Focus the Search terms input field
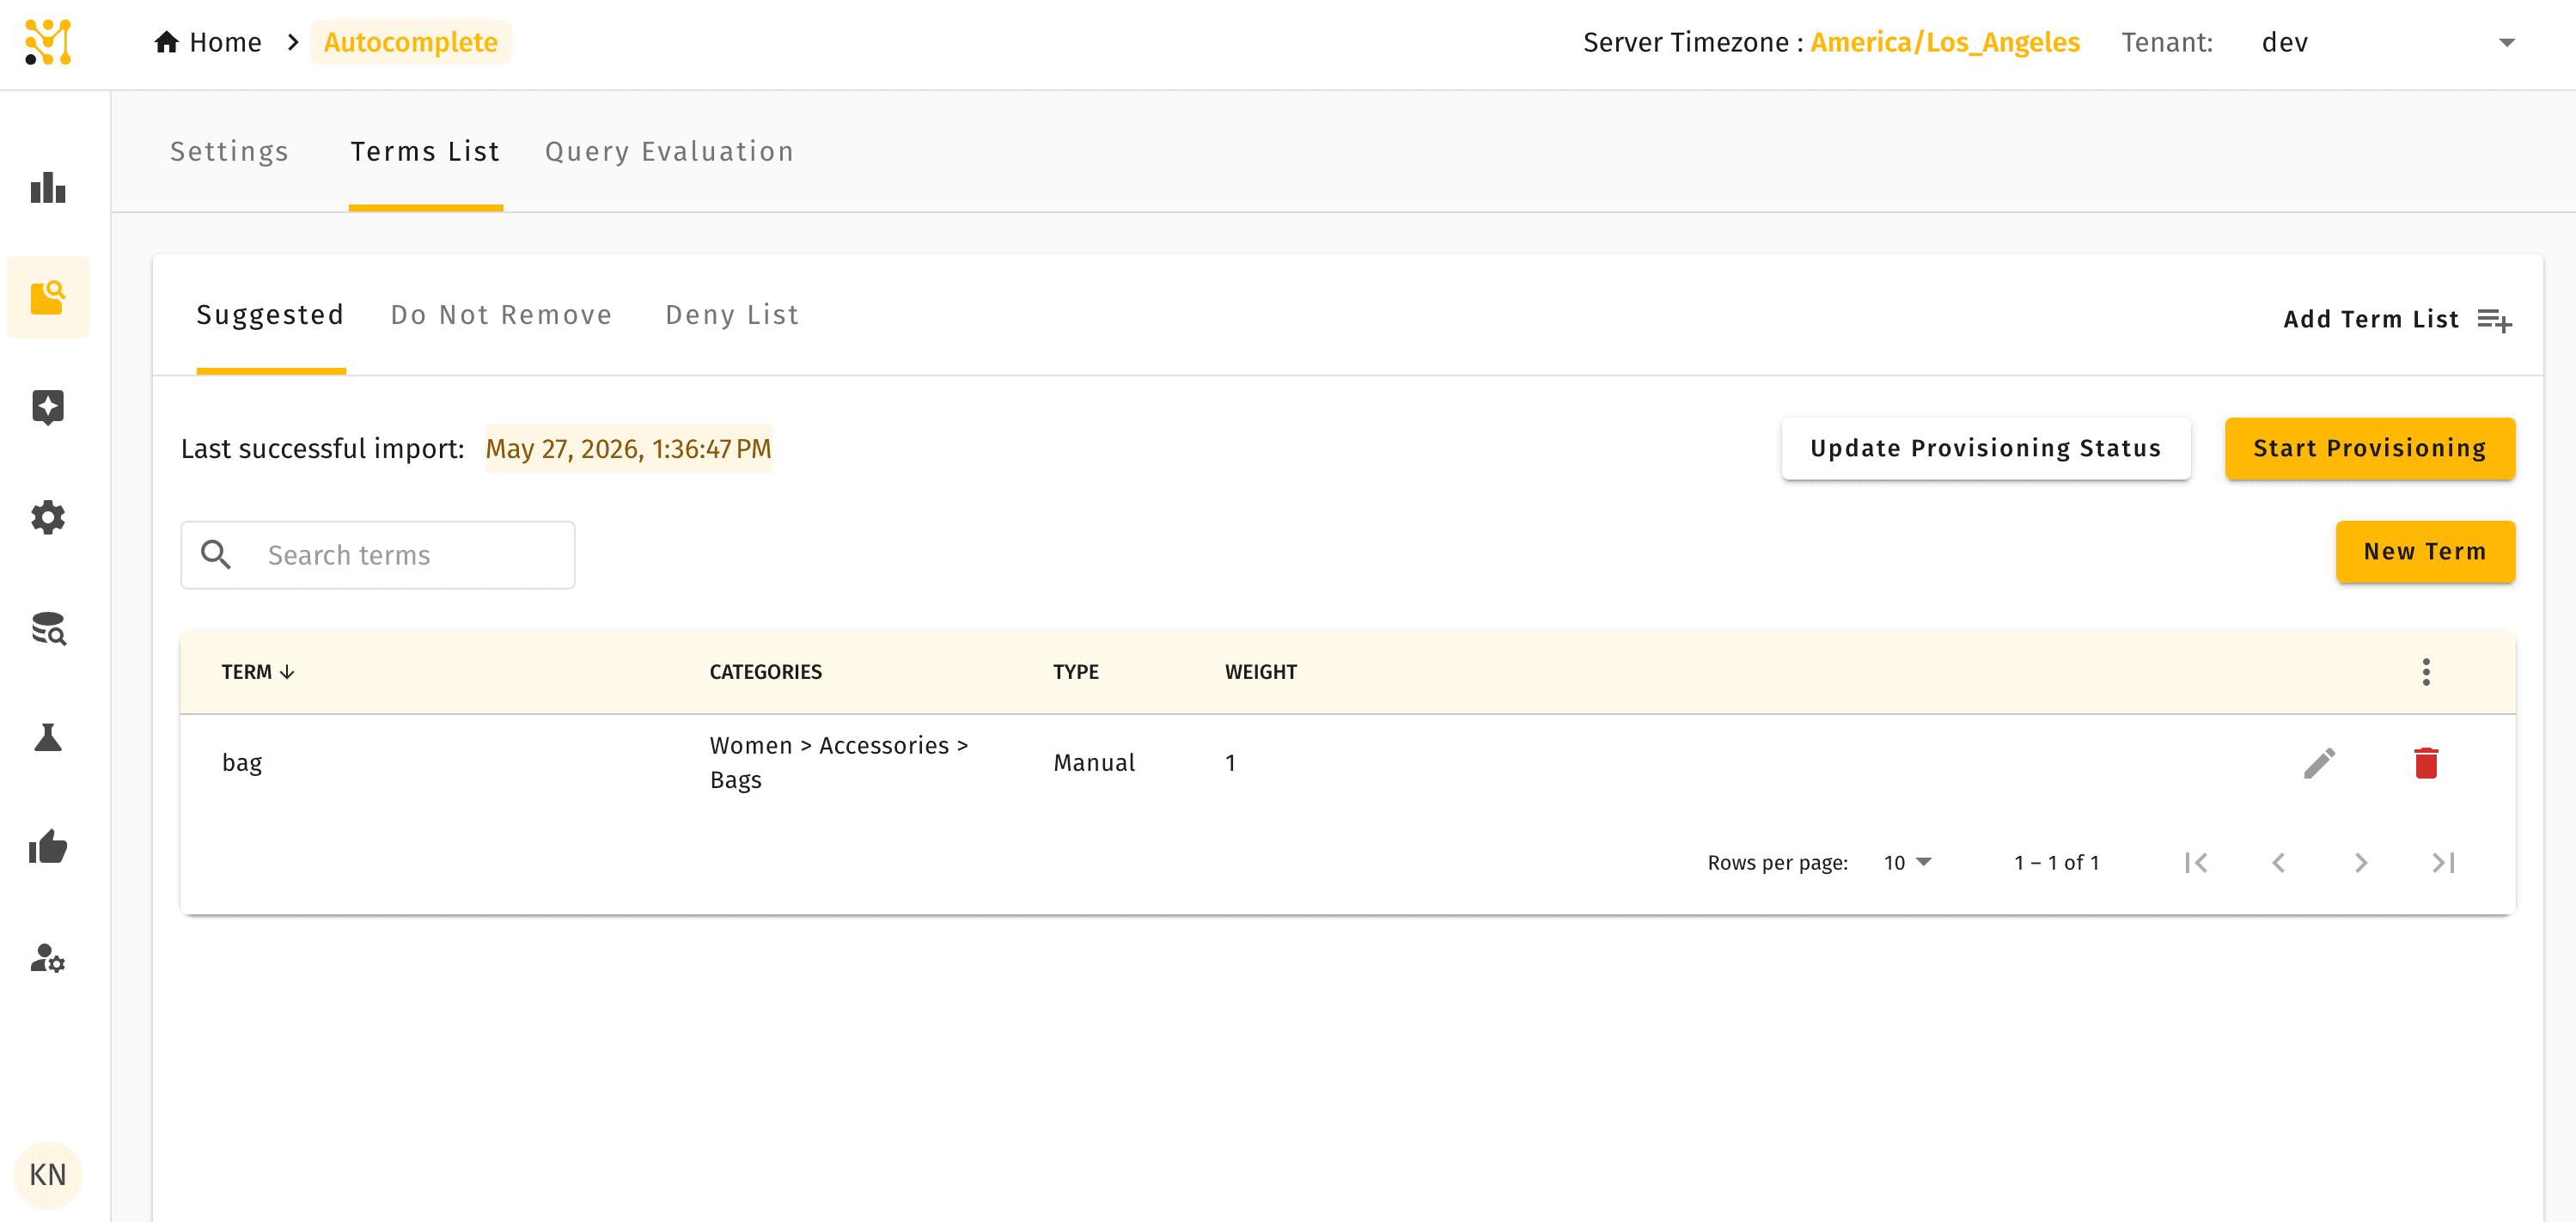The height and width of the screenshot is (1222, 2576). (378, 554)
